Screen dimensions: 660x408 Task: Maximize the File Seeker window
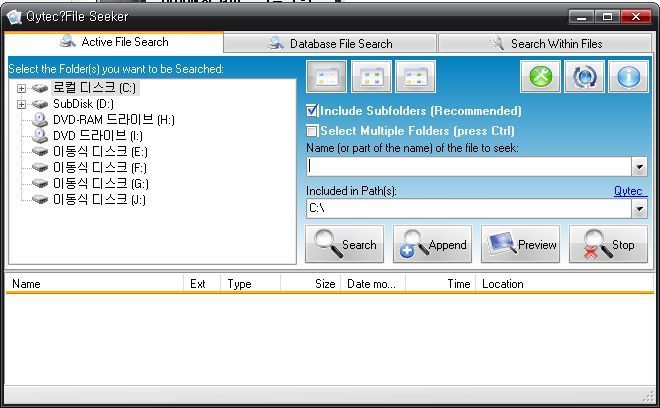pyautogui.click(x=607, y=17)
